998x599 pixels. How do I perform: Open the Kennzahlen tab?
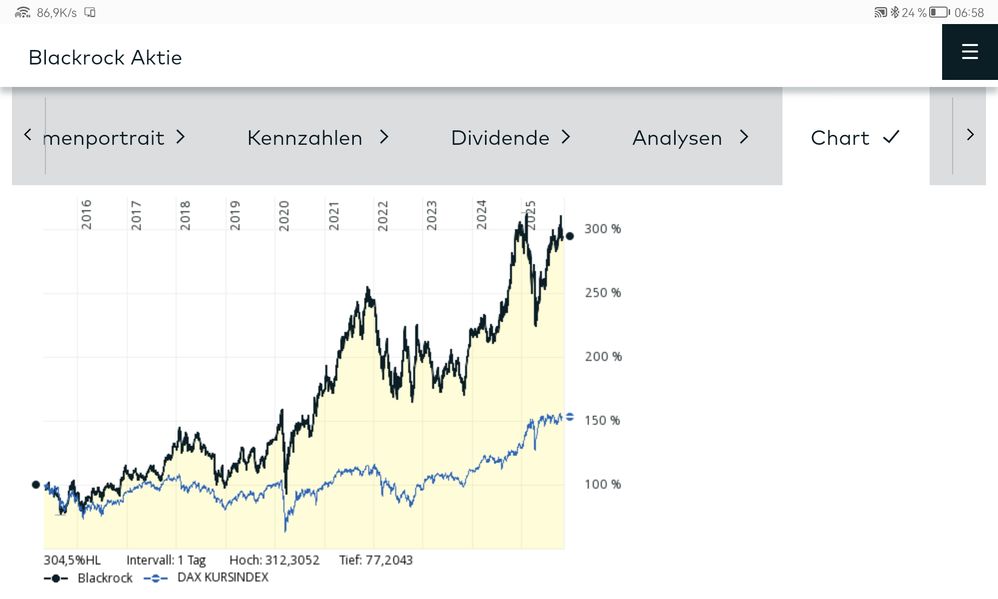[305, 137]
